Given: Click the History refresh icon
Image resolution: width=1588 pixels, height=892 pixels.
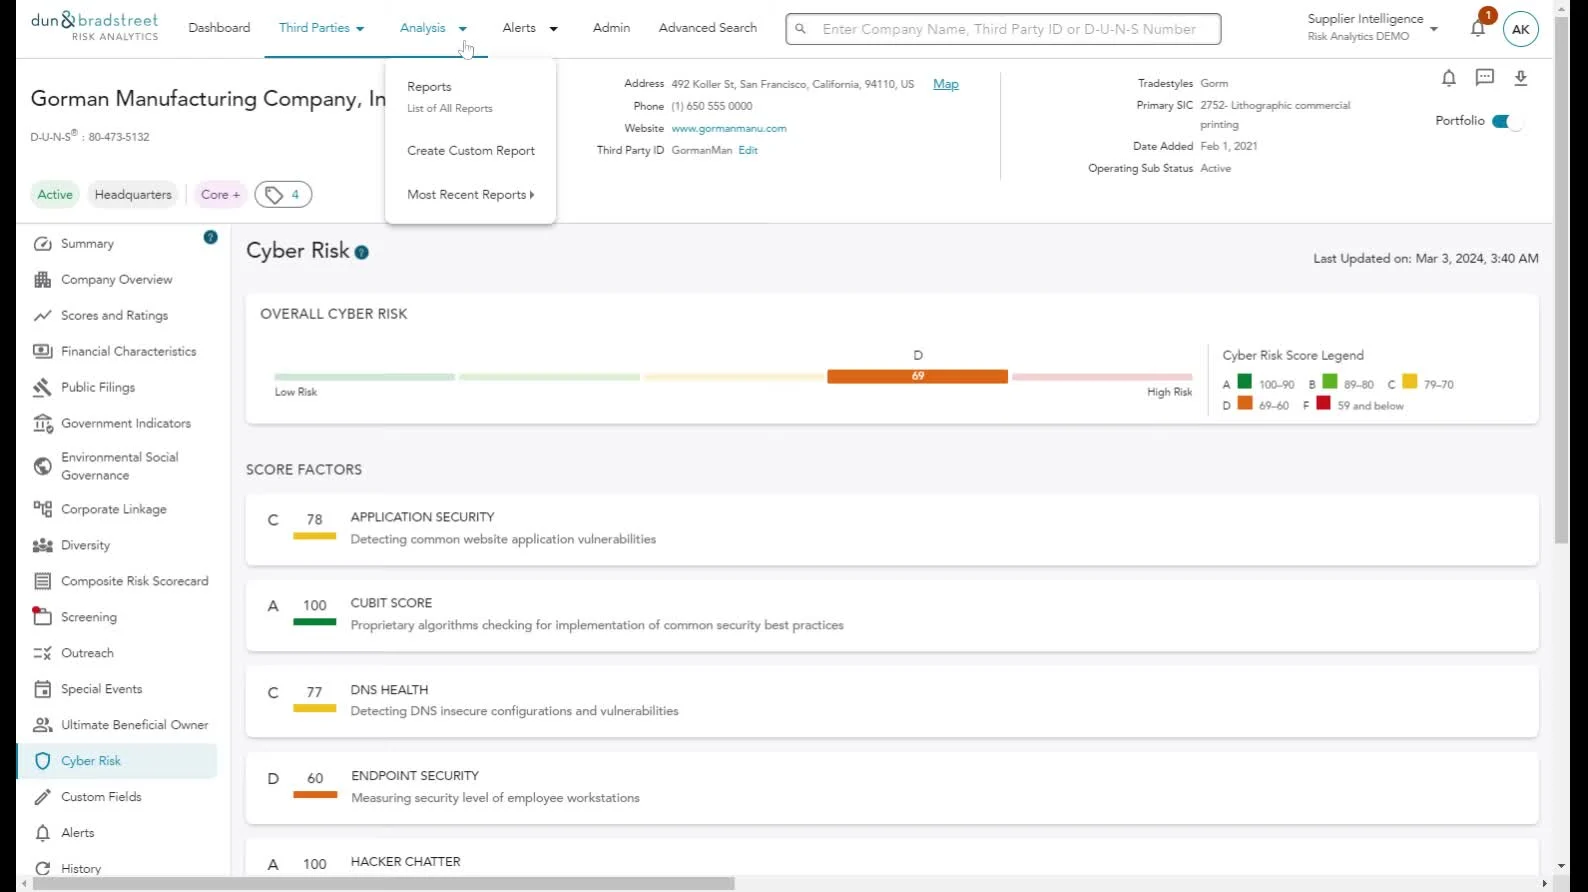Looking at the screenshot, I should point(42,869).
